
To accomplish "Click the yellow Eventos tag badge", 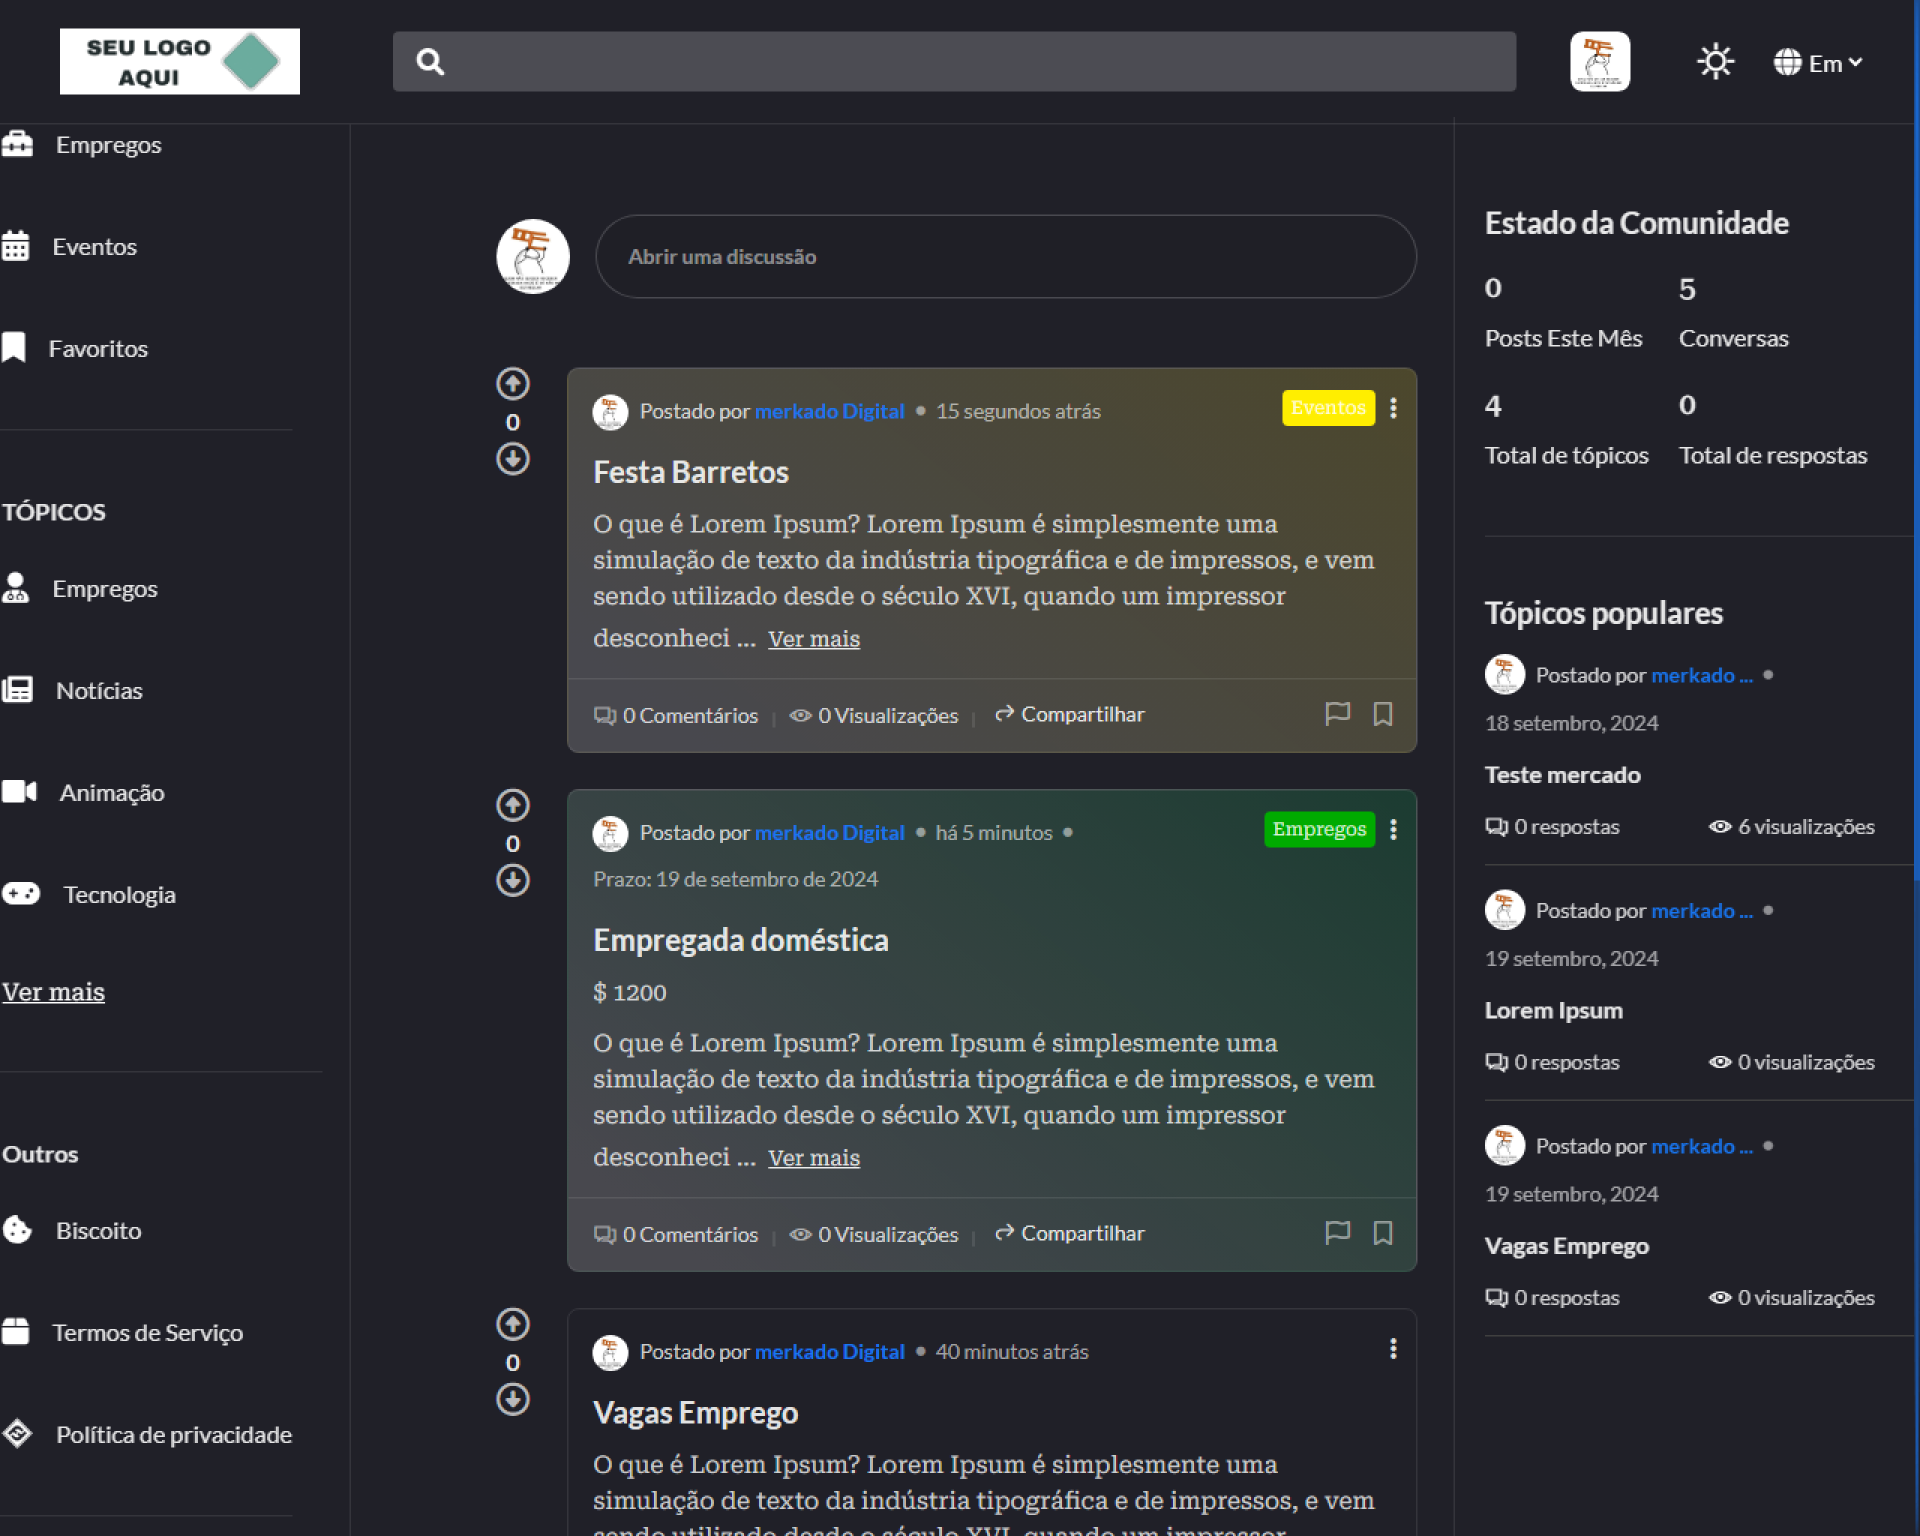I will coord(1327,408).
